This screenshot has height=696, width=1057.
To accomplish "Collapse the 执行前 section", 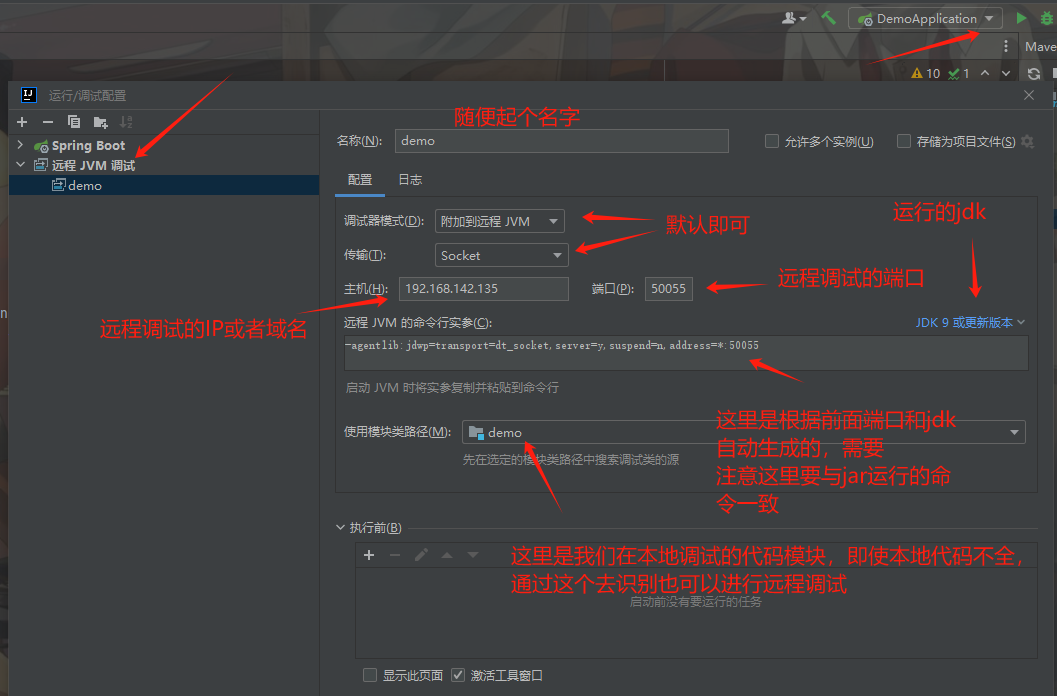I will [340, 527].
